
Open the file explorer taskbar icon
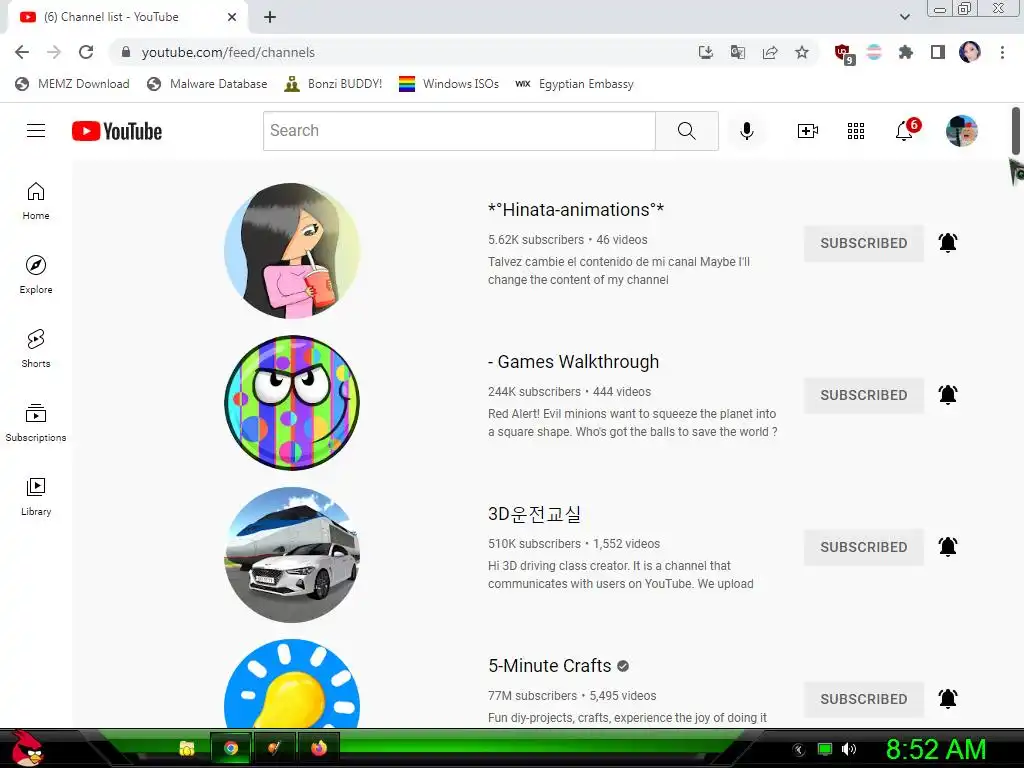(x=187, y=748)
